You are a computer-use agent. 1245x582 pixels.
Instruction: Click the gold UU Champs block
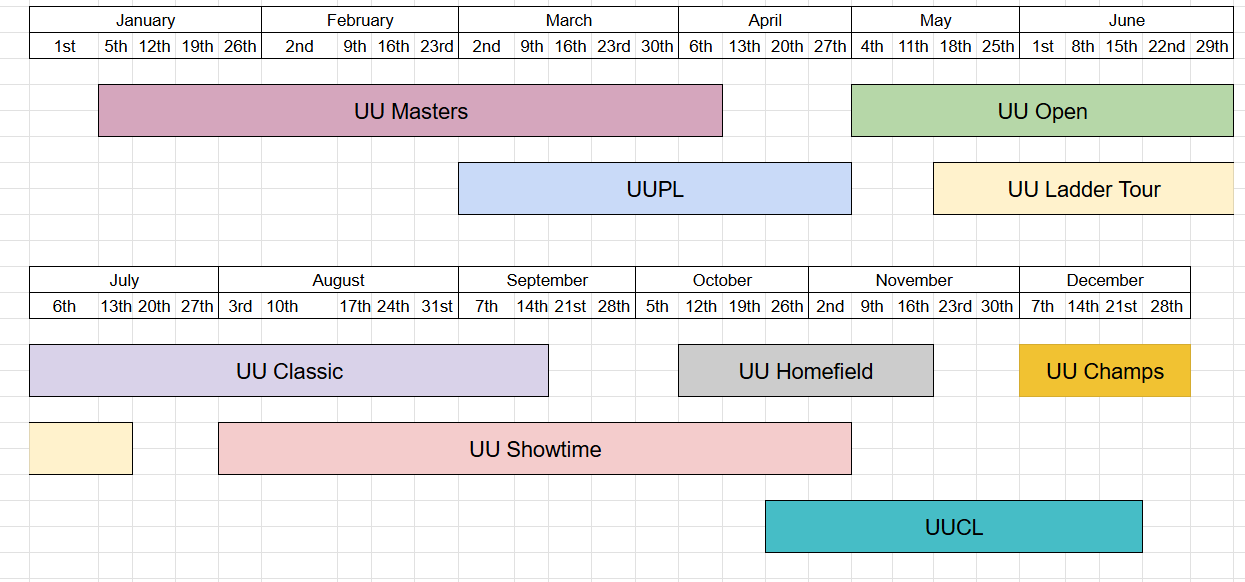coord(1105,371)
